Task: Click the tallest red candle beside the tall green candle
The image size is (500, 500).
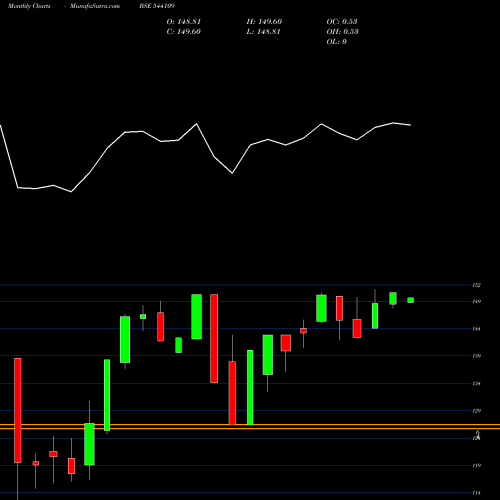Action: [x=214, y=338]
